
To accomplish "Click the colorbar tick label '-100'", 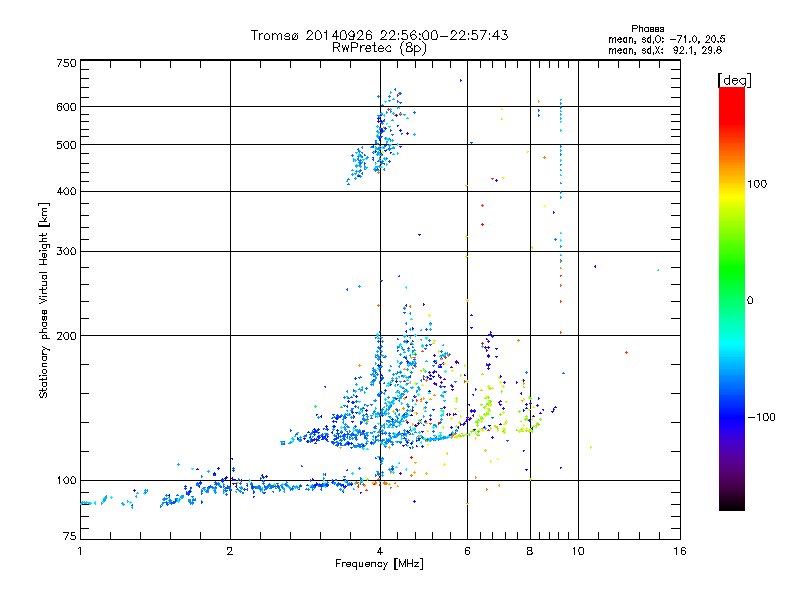I will pos(761,417).
